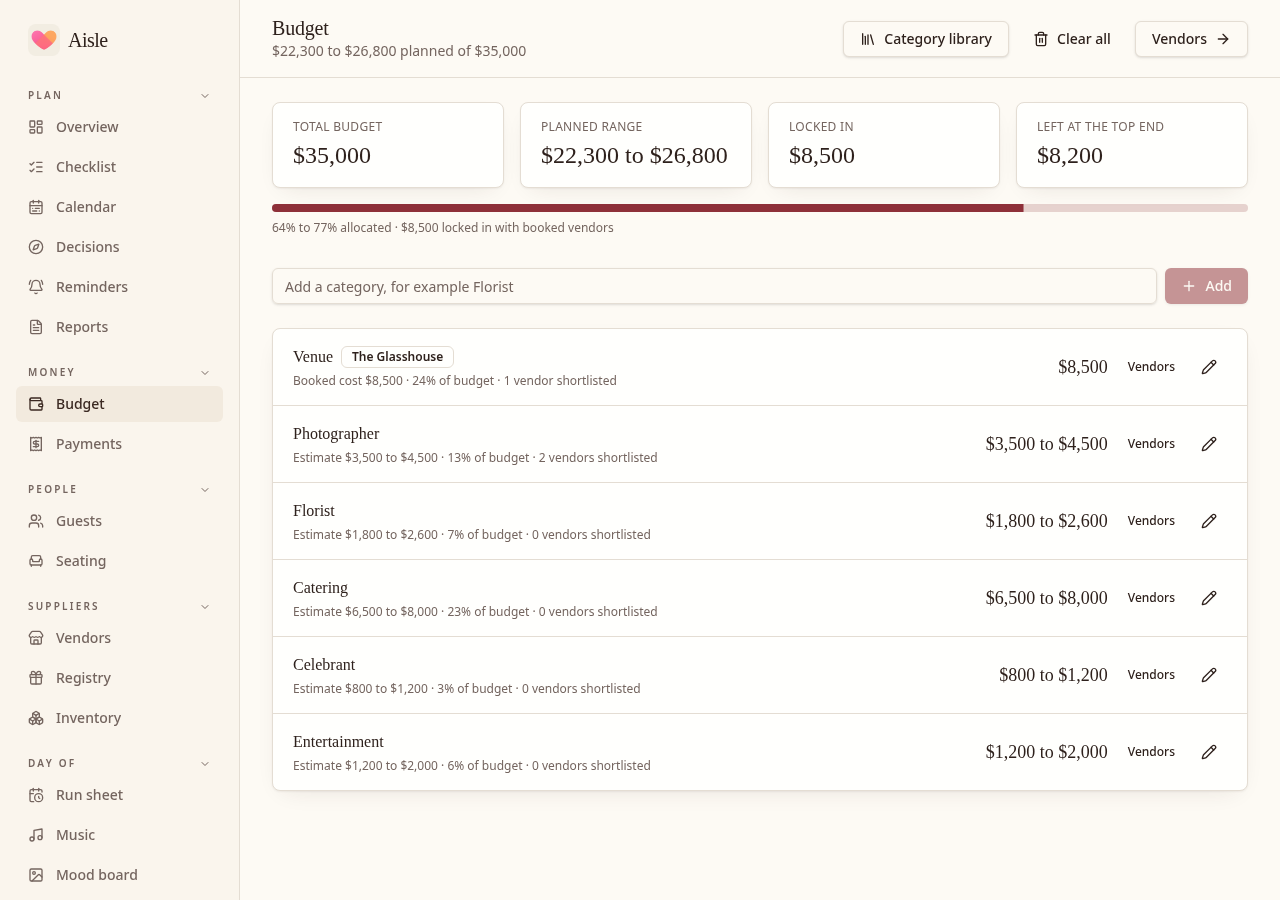Click The Glasshouse vendor tag
1280x900 pixels.
397,357
